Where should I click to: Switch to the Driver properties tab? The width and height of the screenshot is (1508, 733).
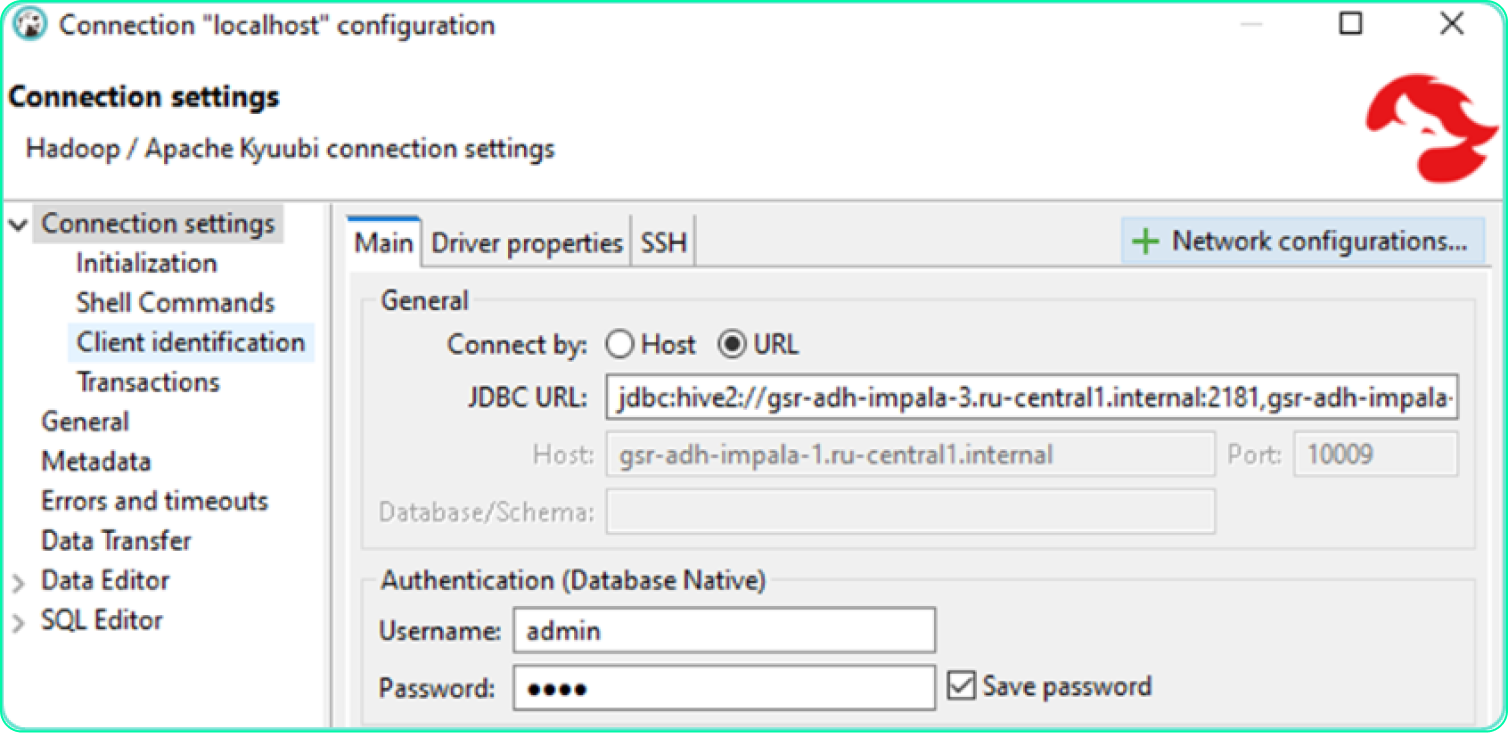click(527, 243)
